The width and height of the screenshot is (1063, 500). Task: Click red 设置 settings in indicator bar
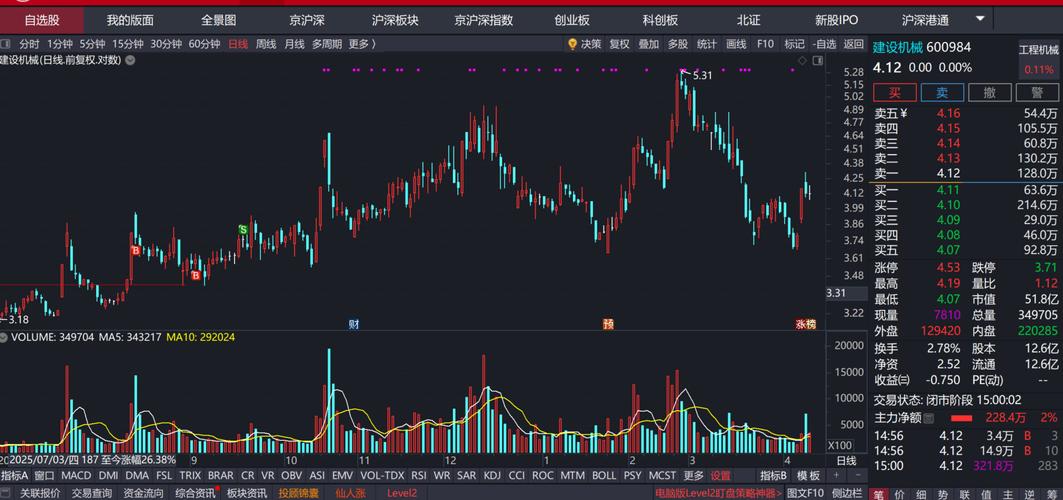click(721, 476)
